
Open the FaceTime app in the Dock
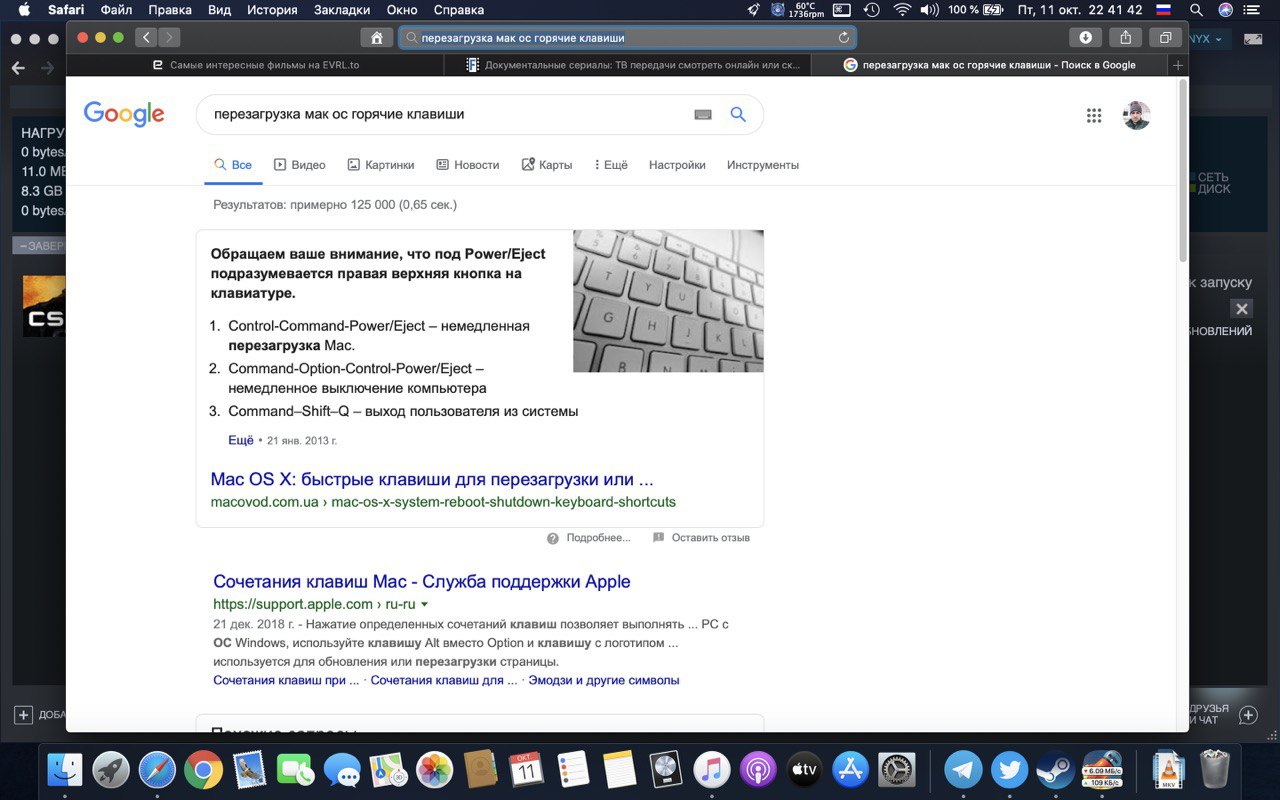(296, 770)
